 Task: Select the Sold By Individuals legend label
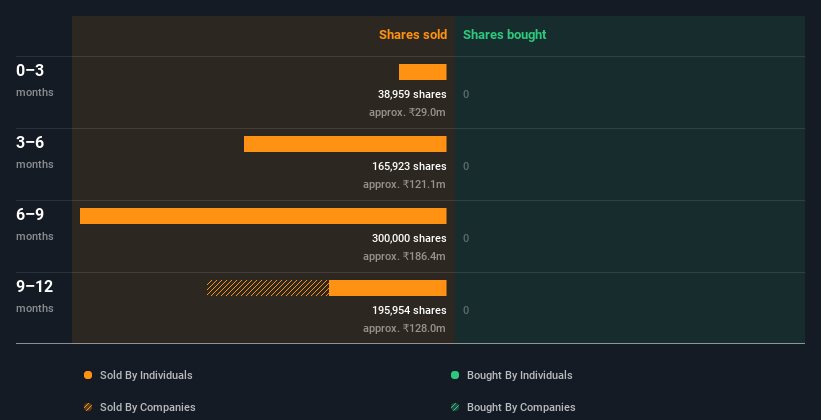coord(146,375)
